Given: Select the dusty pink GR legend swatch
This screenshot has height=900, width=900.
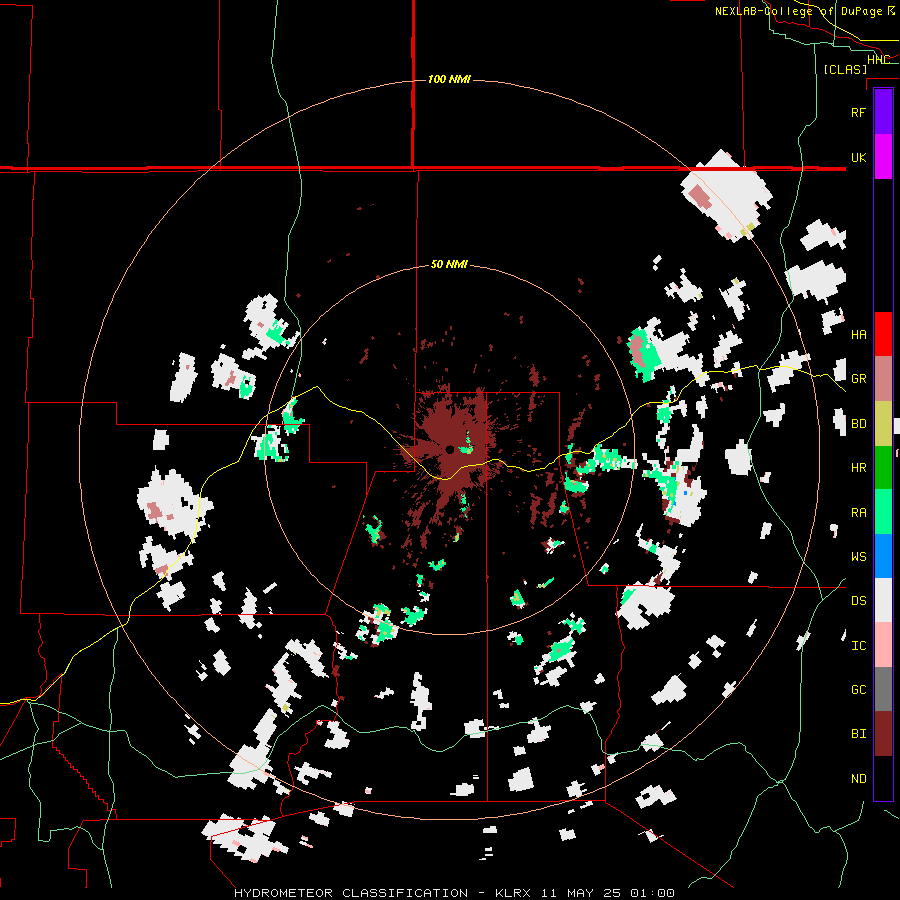Looking at the screenshot, I should pos(883,378).
